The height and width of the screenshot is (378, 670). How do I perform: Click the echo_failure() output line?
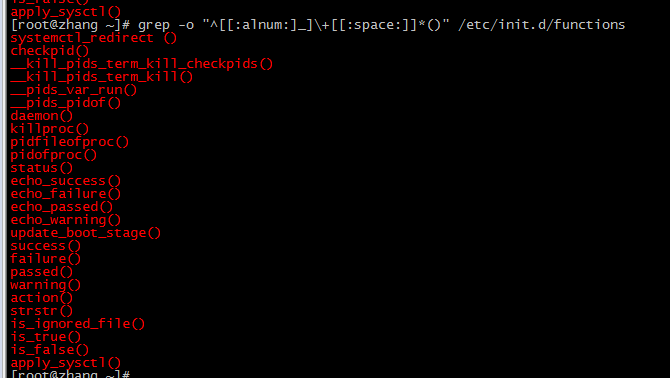click(66, 194)
